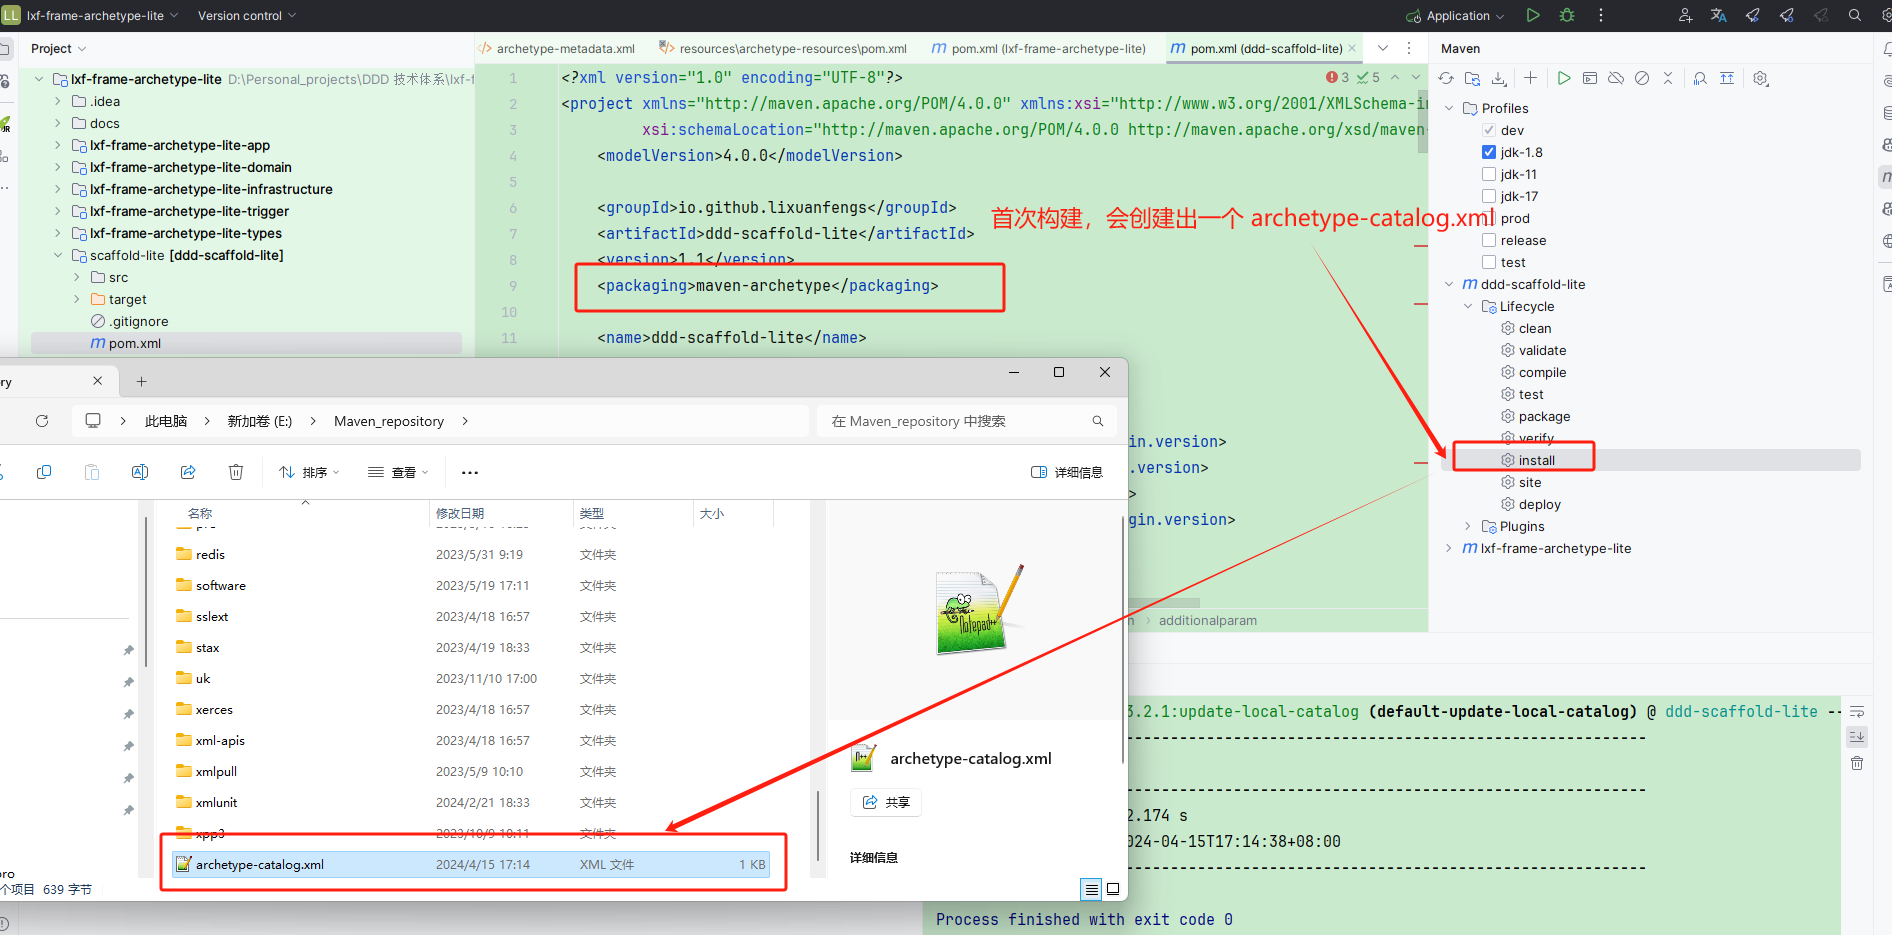Switch to pom.xml (lxf-frame-archetype-lite) tab
Screen dimensions: 1892x935
[1038, 48]
